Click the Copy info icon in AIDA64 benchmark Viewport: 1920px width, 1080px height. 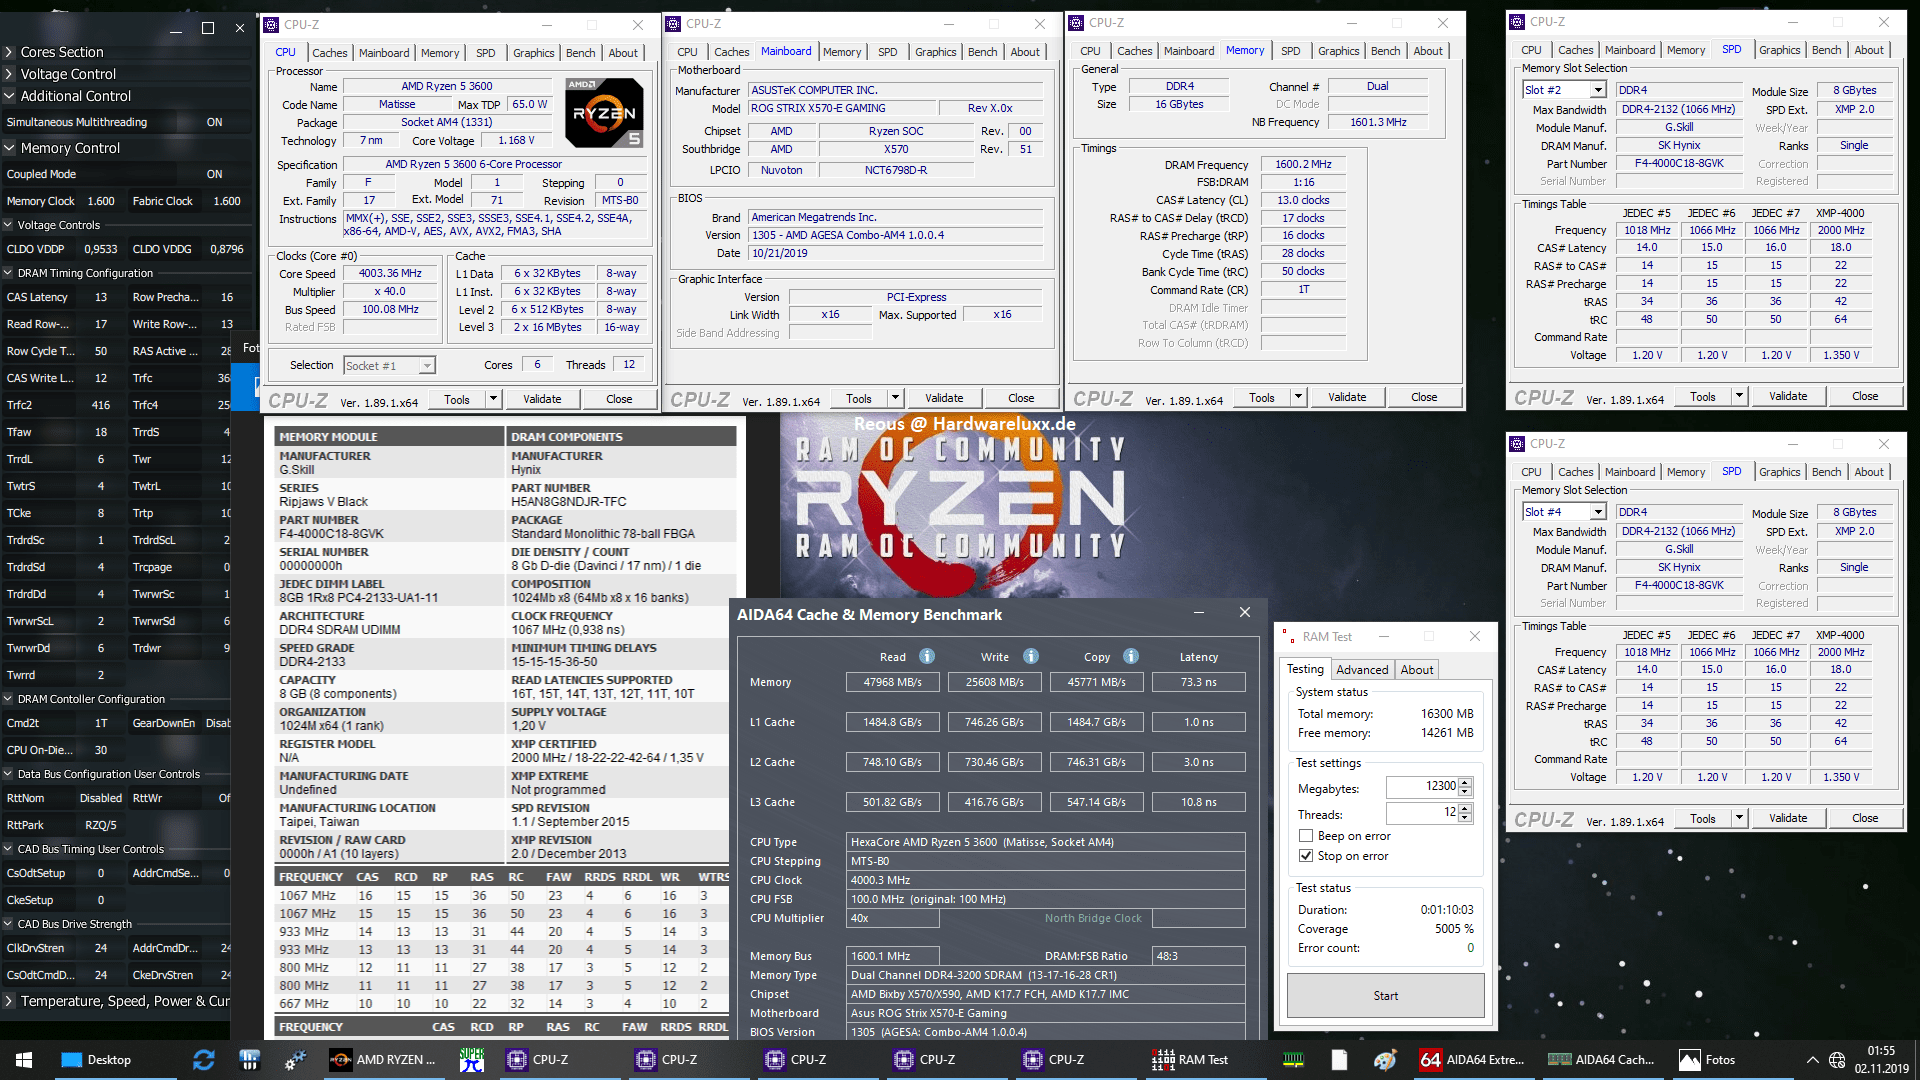1131,657
